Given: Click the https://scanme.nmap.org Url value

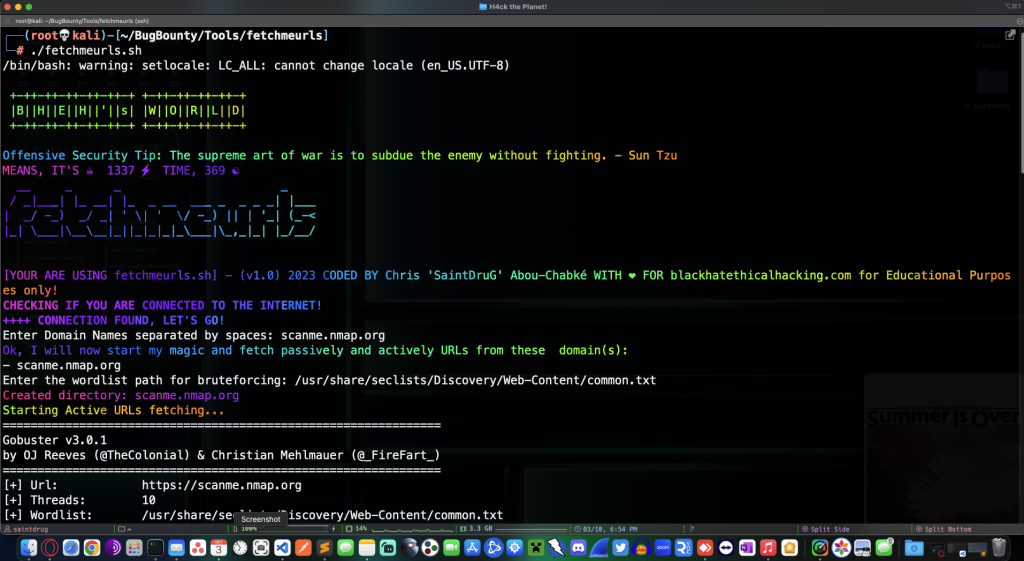Looking at the screenshot, I should click(x=221, y=485).
